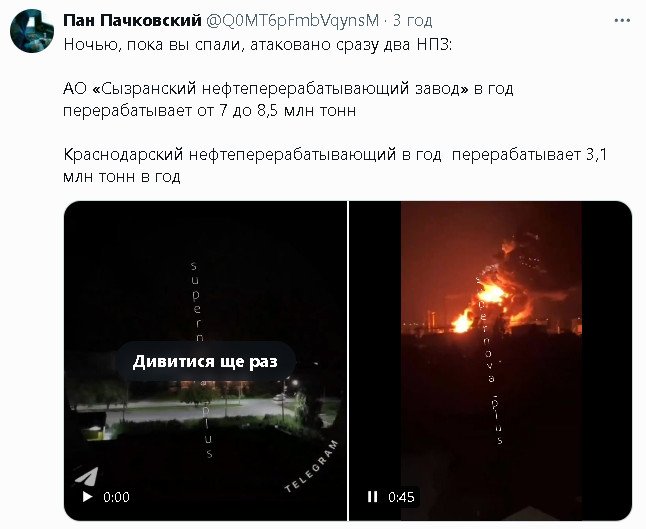646x529 pixels.
Task: Click the "Дивитися ще раз" replay button
Action: pos(205,361)
